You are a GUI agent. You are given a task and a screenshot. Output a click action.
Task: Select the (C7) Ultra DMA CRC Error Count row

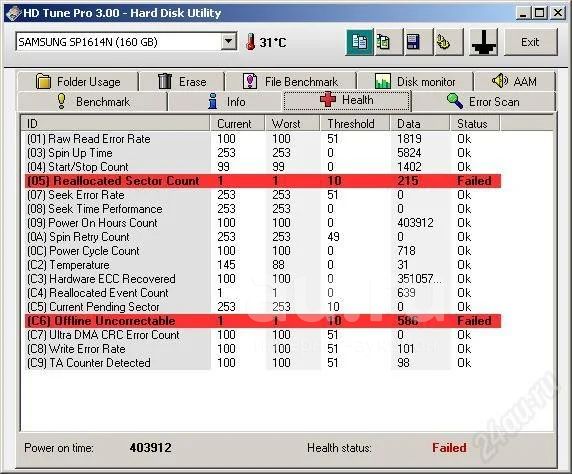pyautogui.click(x=263, y=335)
